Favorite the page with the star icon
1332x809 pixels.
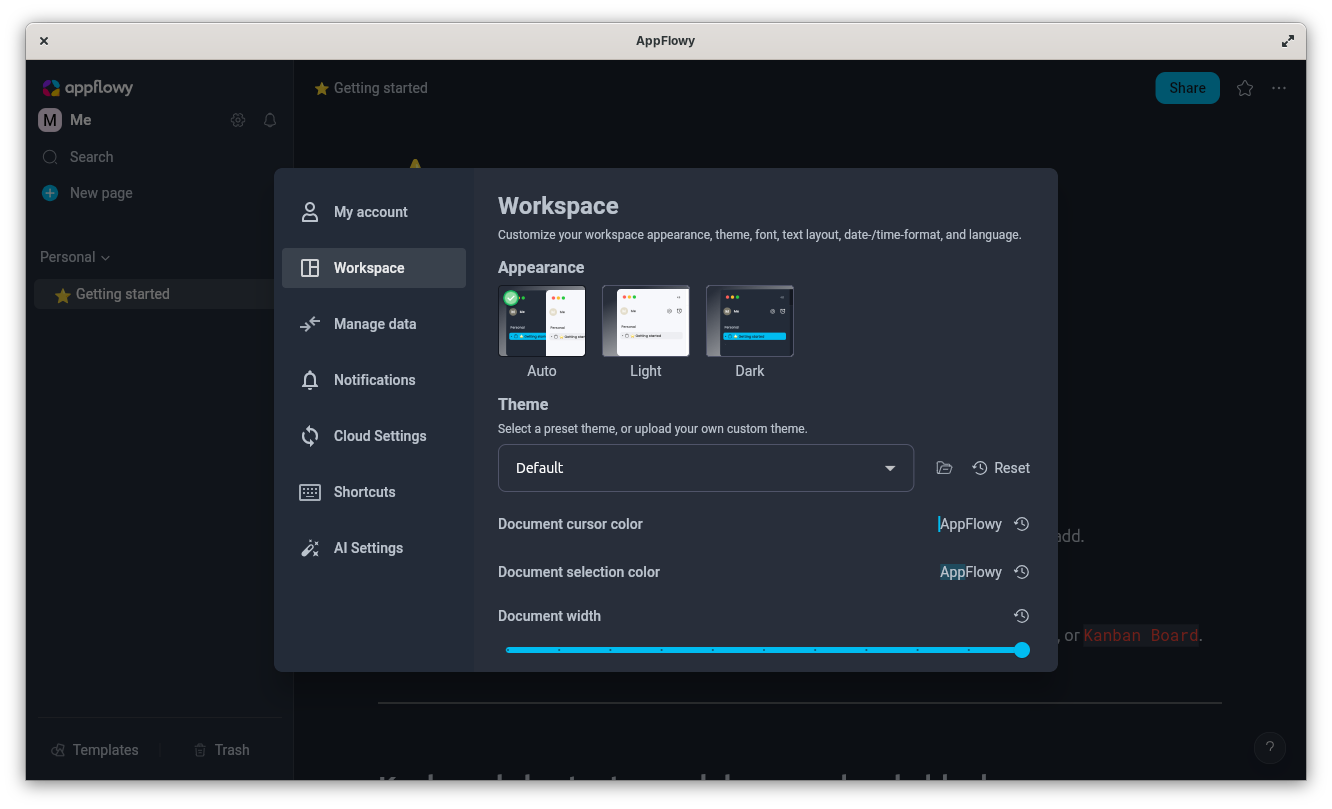coord(1245,88)
